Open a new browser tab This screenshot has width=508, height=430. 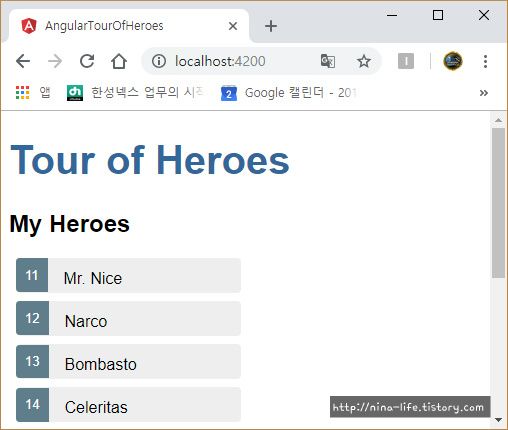[271, 26]
